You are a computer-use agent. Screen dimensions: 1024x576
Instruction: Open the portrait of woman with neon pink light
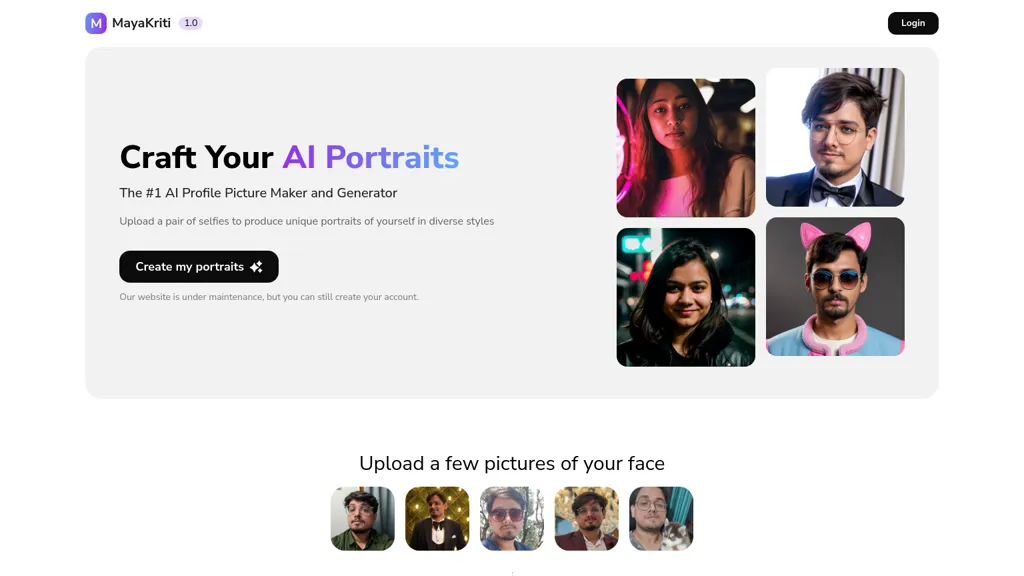686,148
